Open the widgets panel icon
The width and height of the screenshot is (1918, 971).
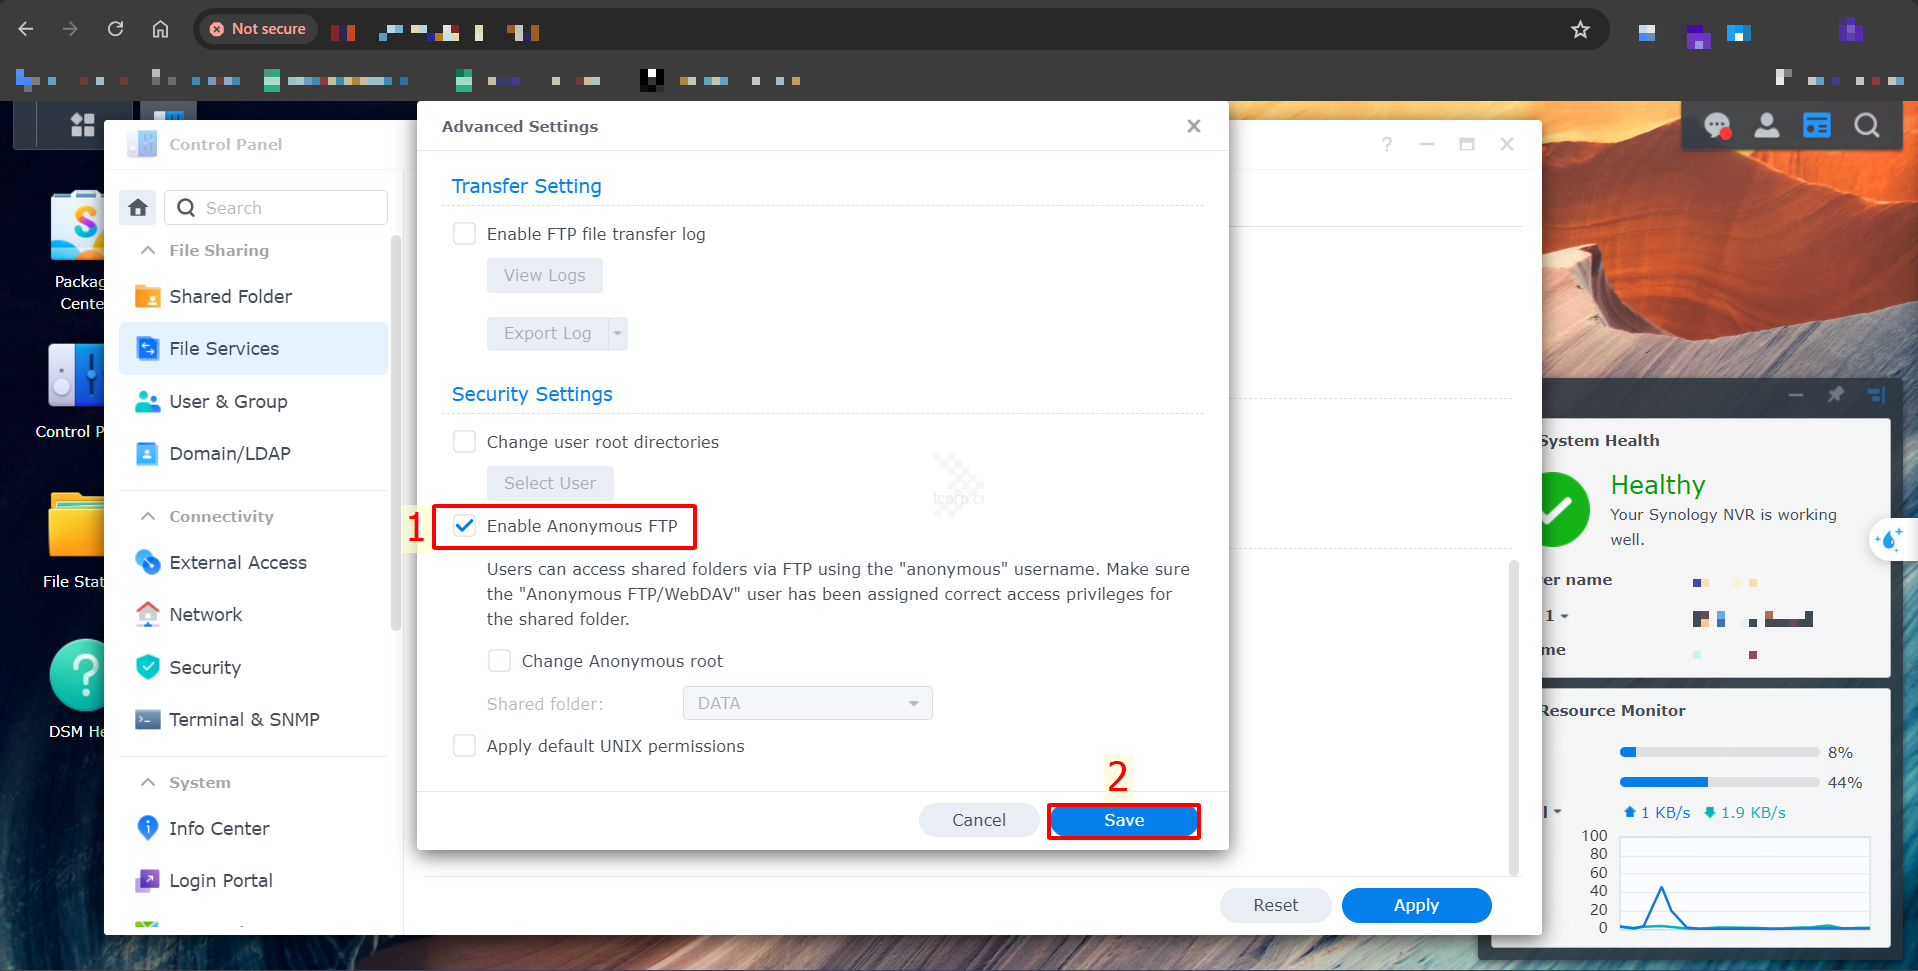click(1817, 125)
